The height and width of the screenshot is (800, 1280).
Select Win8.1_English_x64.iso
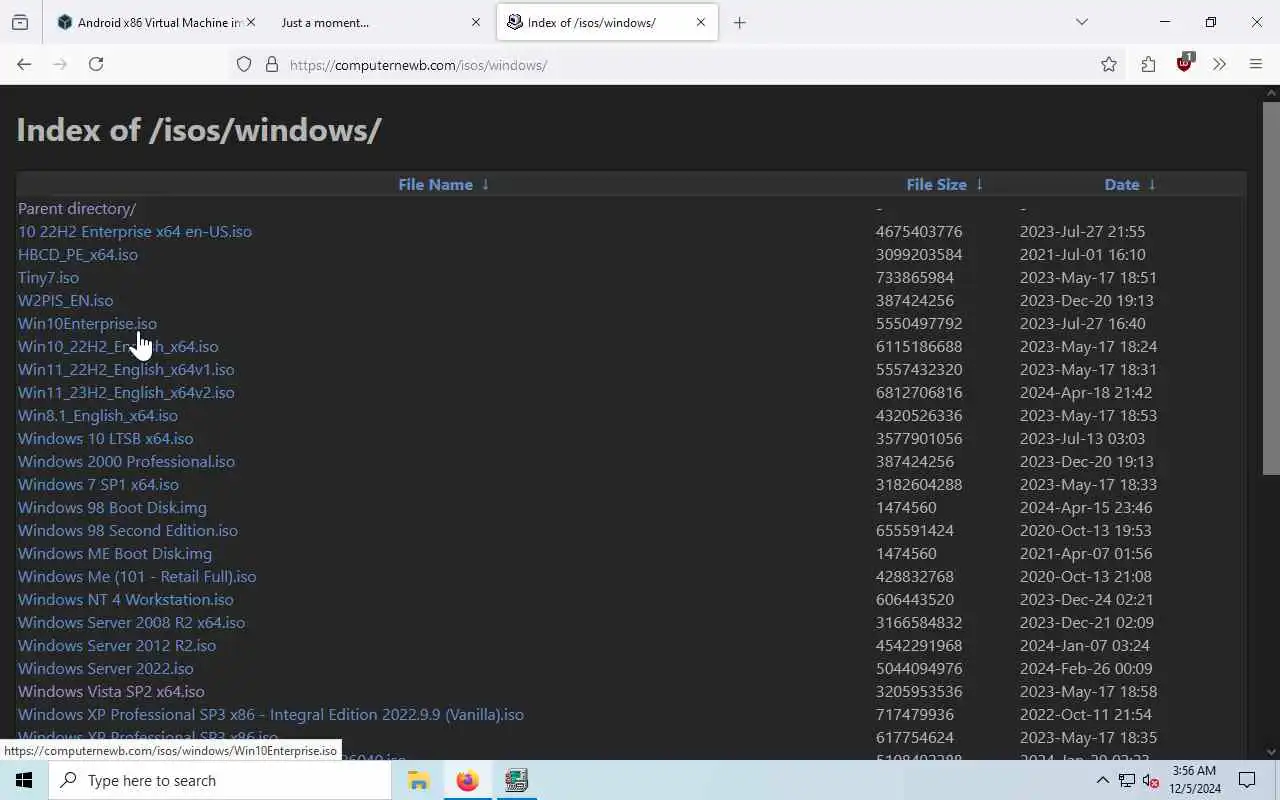98,415
